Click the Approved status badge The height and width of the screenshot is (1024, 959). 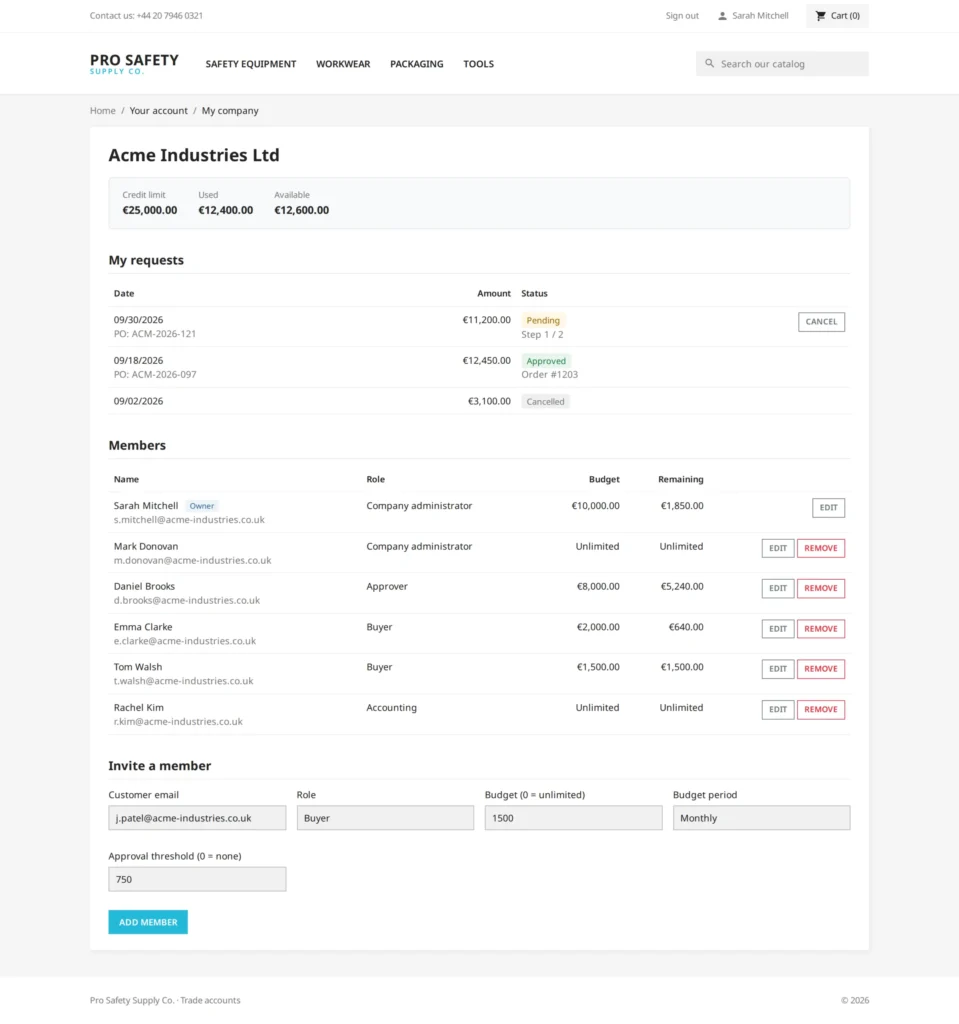click(546, 360)
